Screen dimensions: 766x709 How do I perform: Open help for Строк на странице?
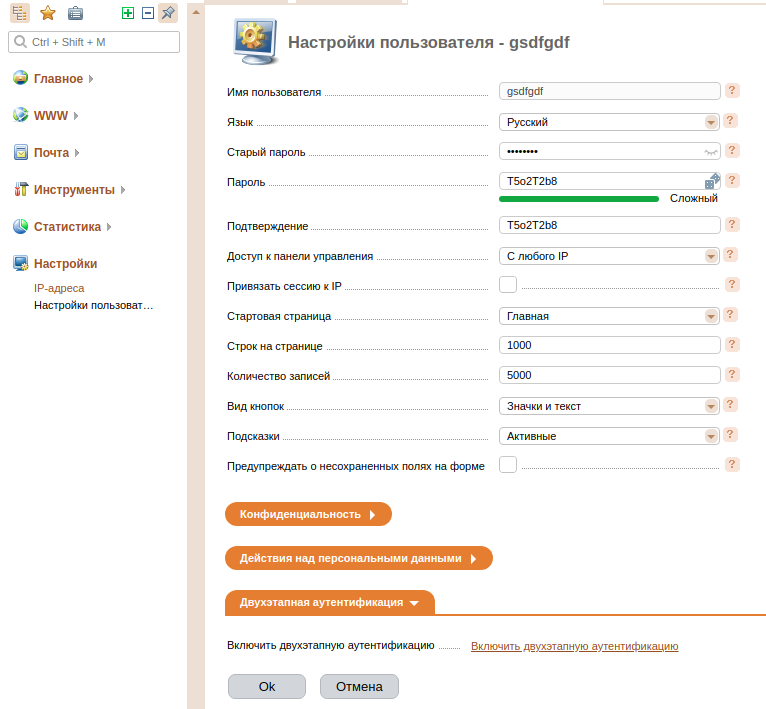(x=732, y=344)
